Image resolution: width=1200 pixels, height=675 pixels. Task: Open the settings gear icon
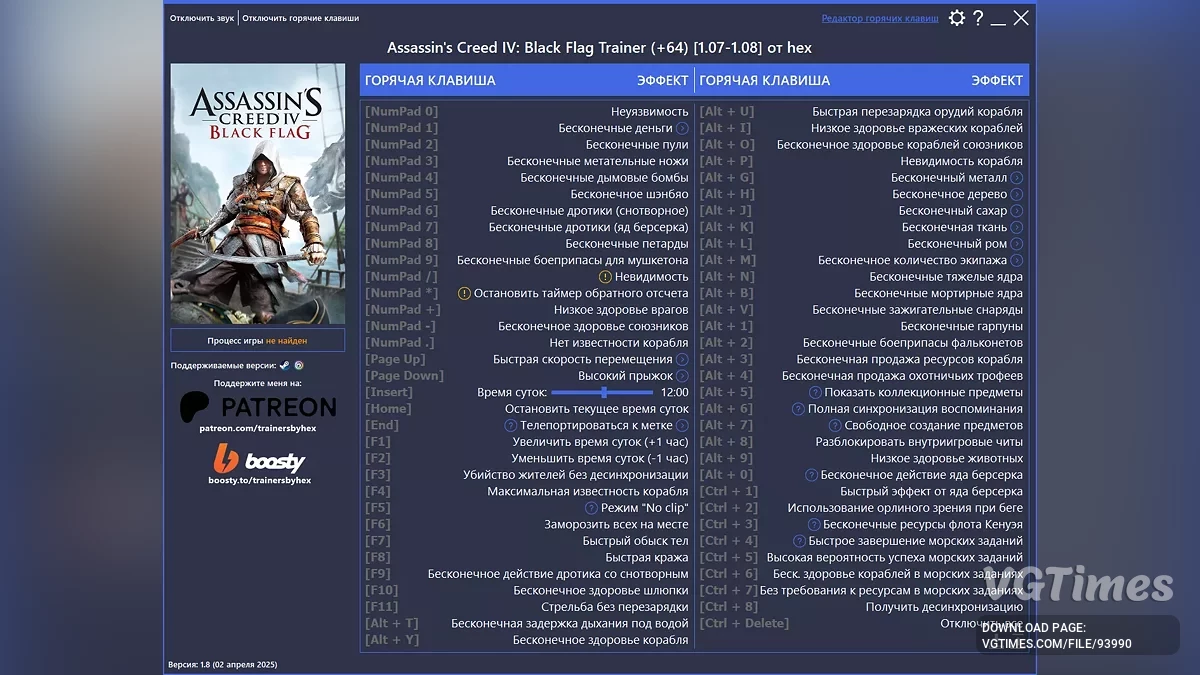pyautogui.click(x=957, y=18)
